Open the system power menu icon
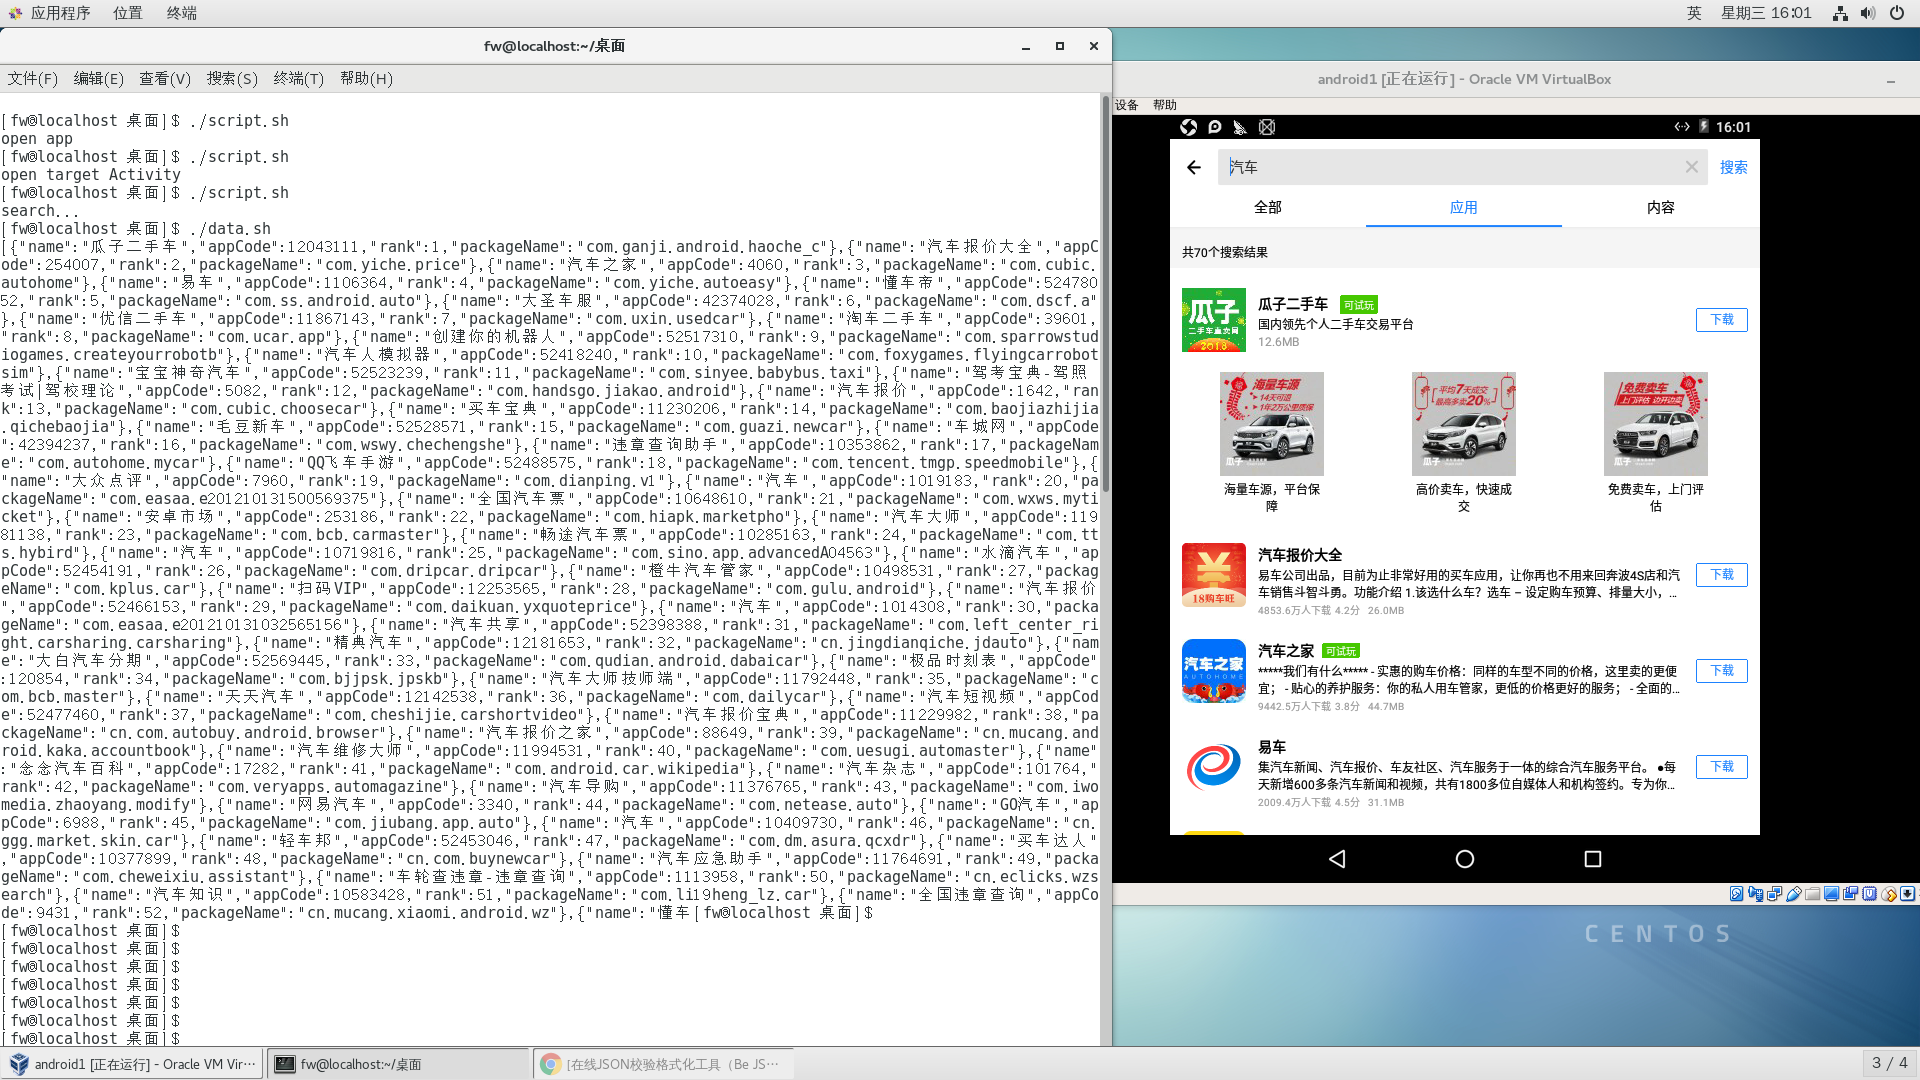Screen dimensions: 1920x1080 click(x=1896, y=13)
